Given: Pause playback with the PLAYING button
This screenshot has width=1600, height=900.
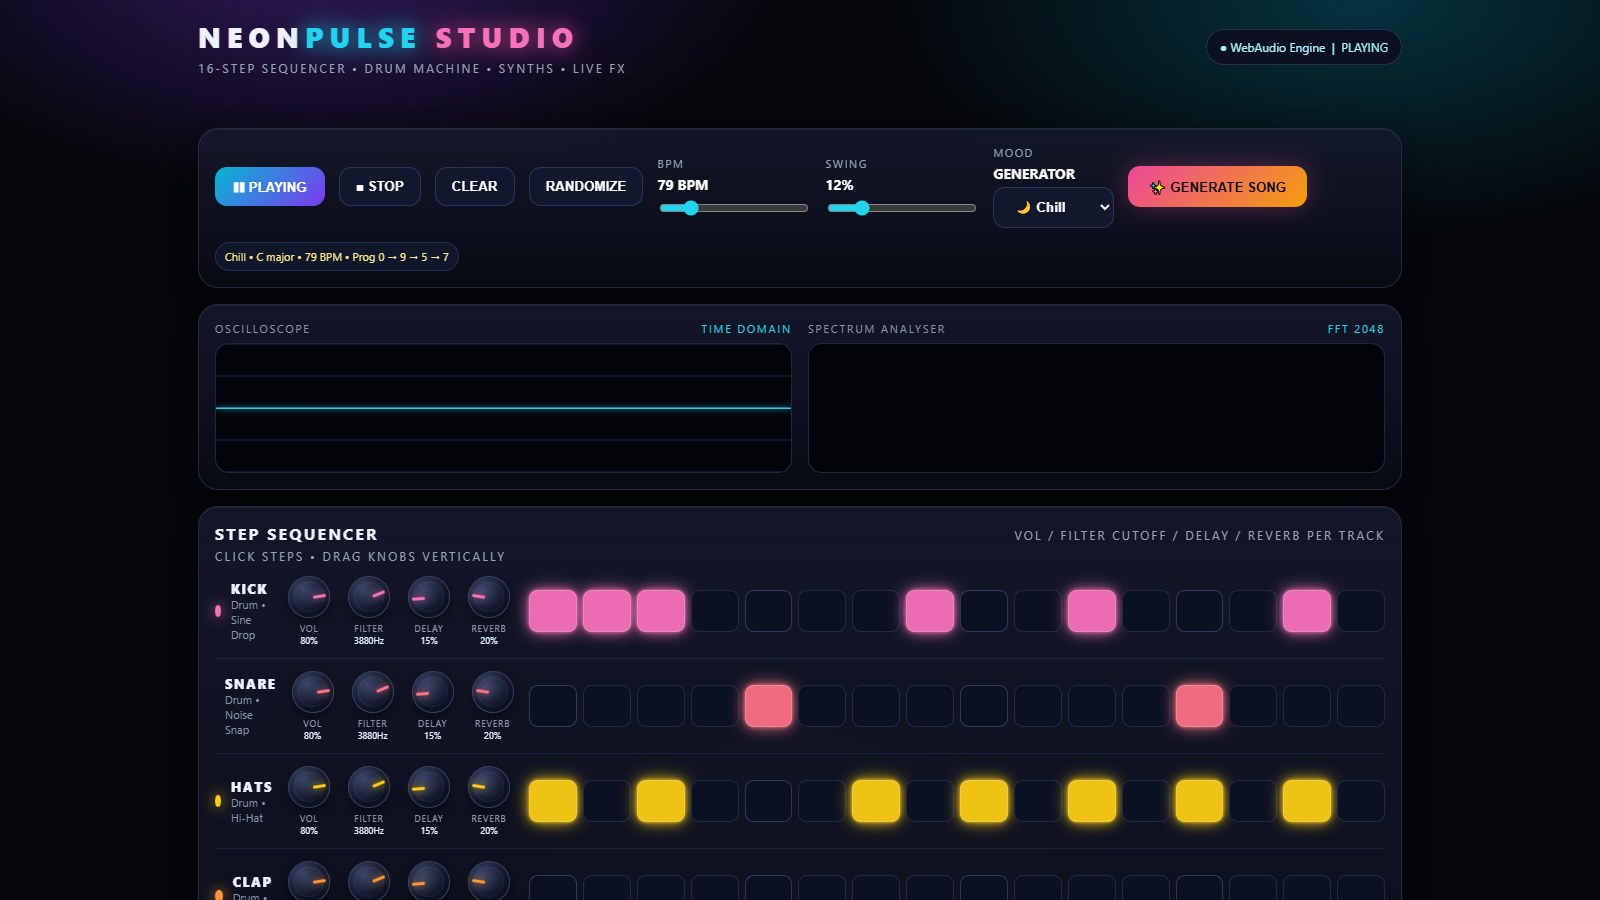Looking at the screenshot, I should [270, 186].
